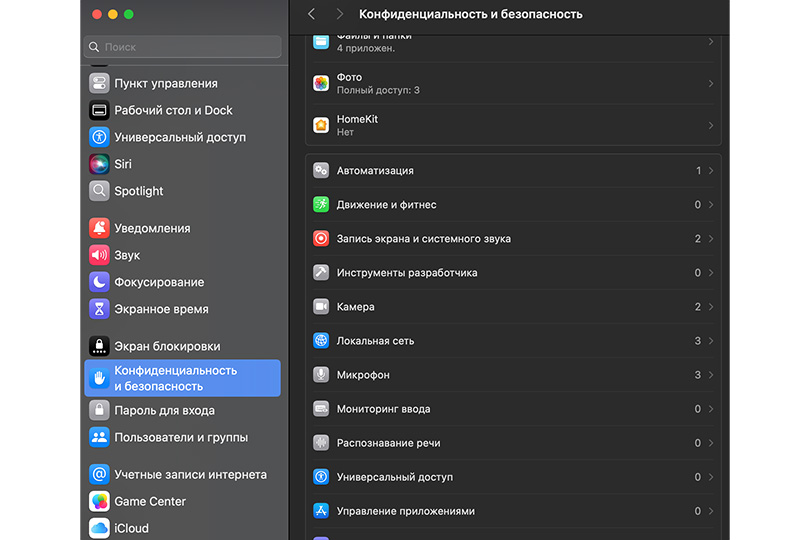The width and height of the screenshot is (810, 540).
Task: Go back with the left arrow
Action: pos(311,14)
